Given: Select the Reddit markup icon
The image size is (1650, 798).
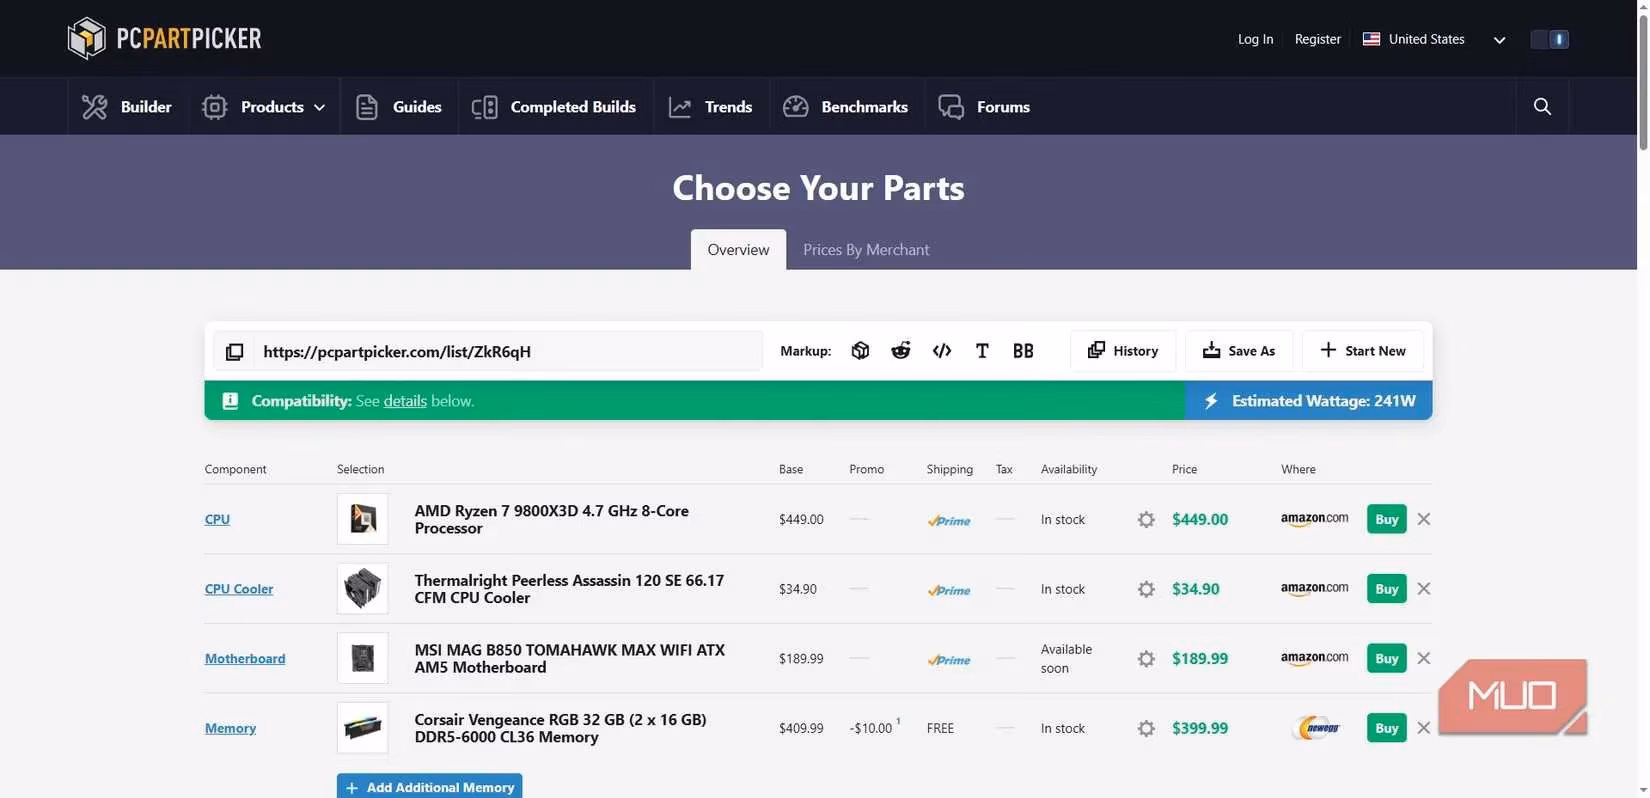Looking at the screenshot, I should point(901,351).
